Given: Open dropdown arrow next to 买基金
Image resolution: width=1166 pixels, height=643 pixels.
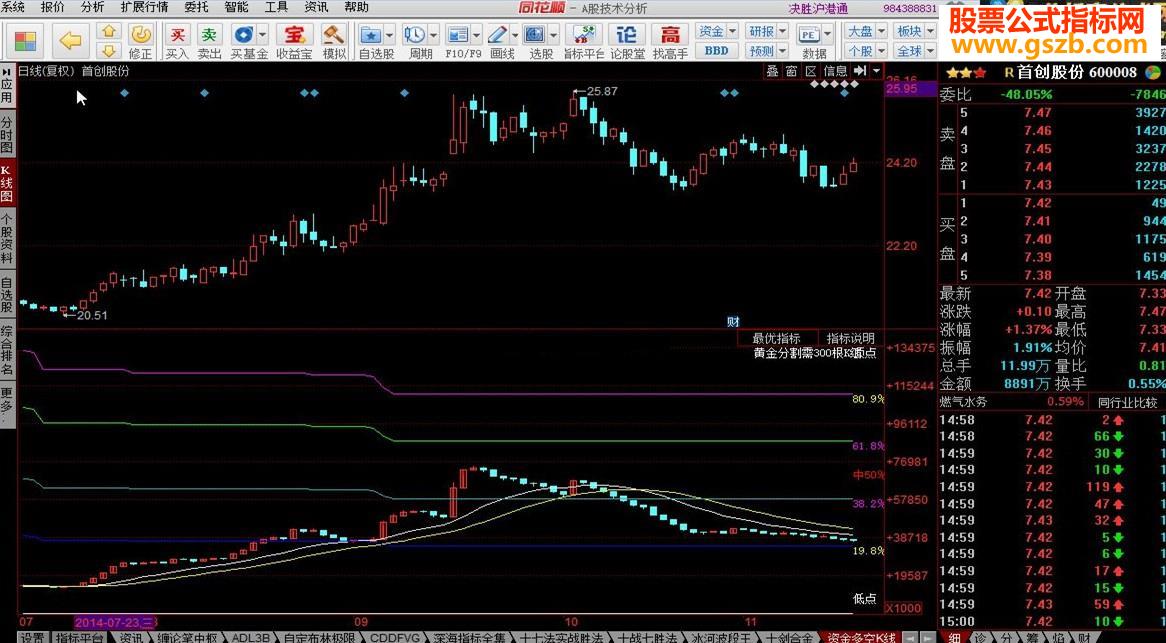Looking at the screenshot, I should [262, 33].
